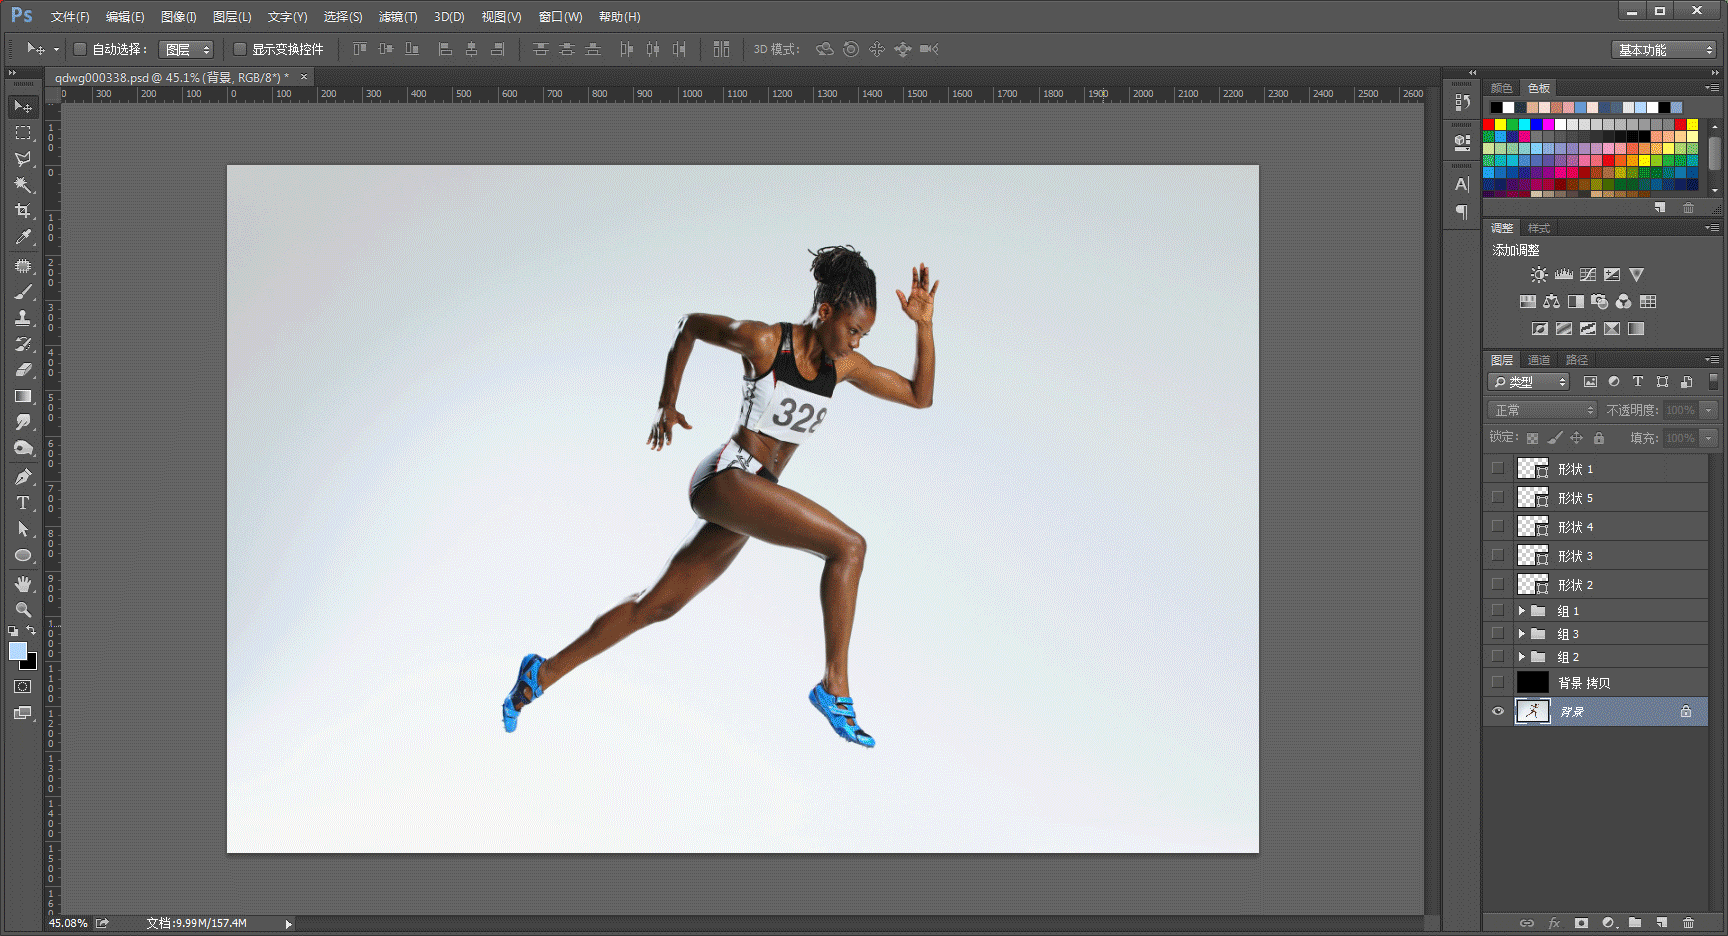Select the Path Selection tool
1728x936 pixels.
click(23, 529)
